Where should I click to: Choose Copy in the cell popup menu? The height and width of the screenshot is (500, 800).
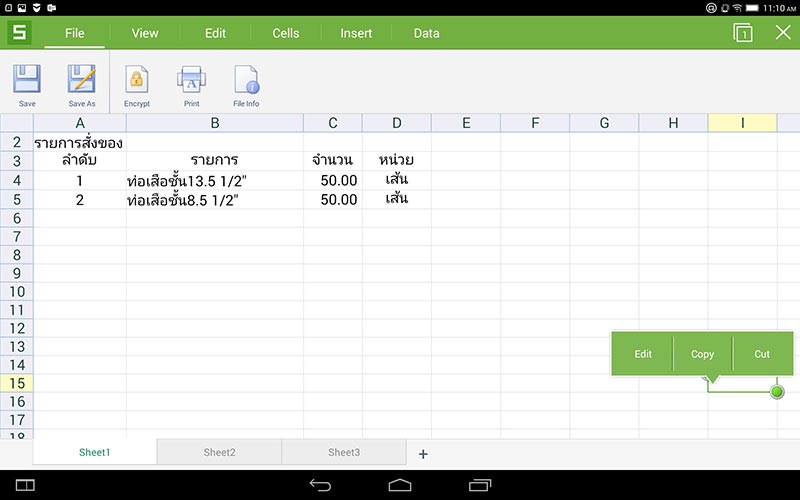click(x=703, y=354)
